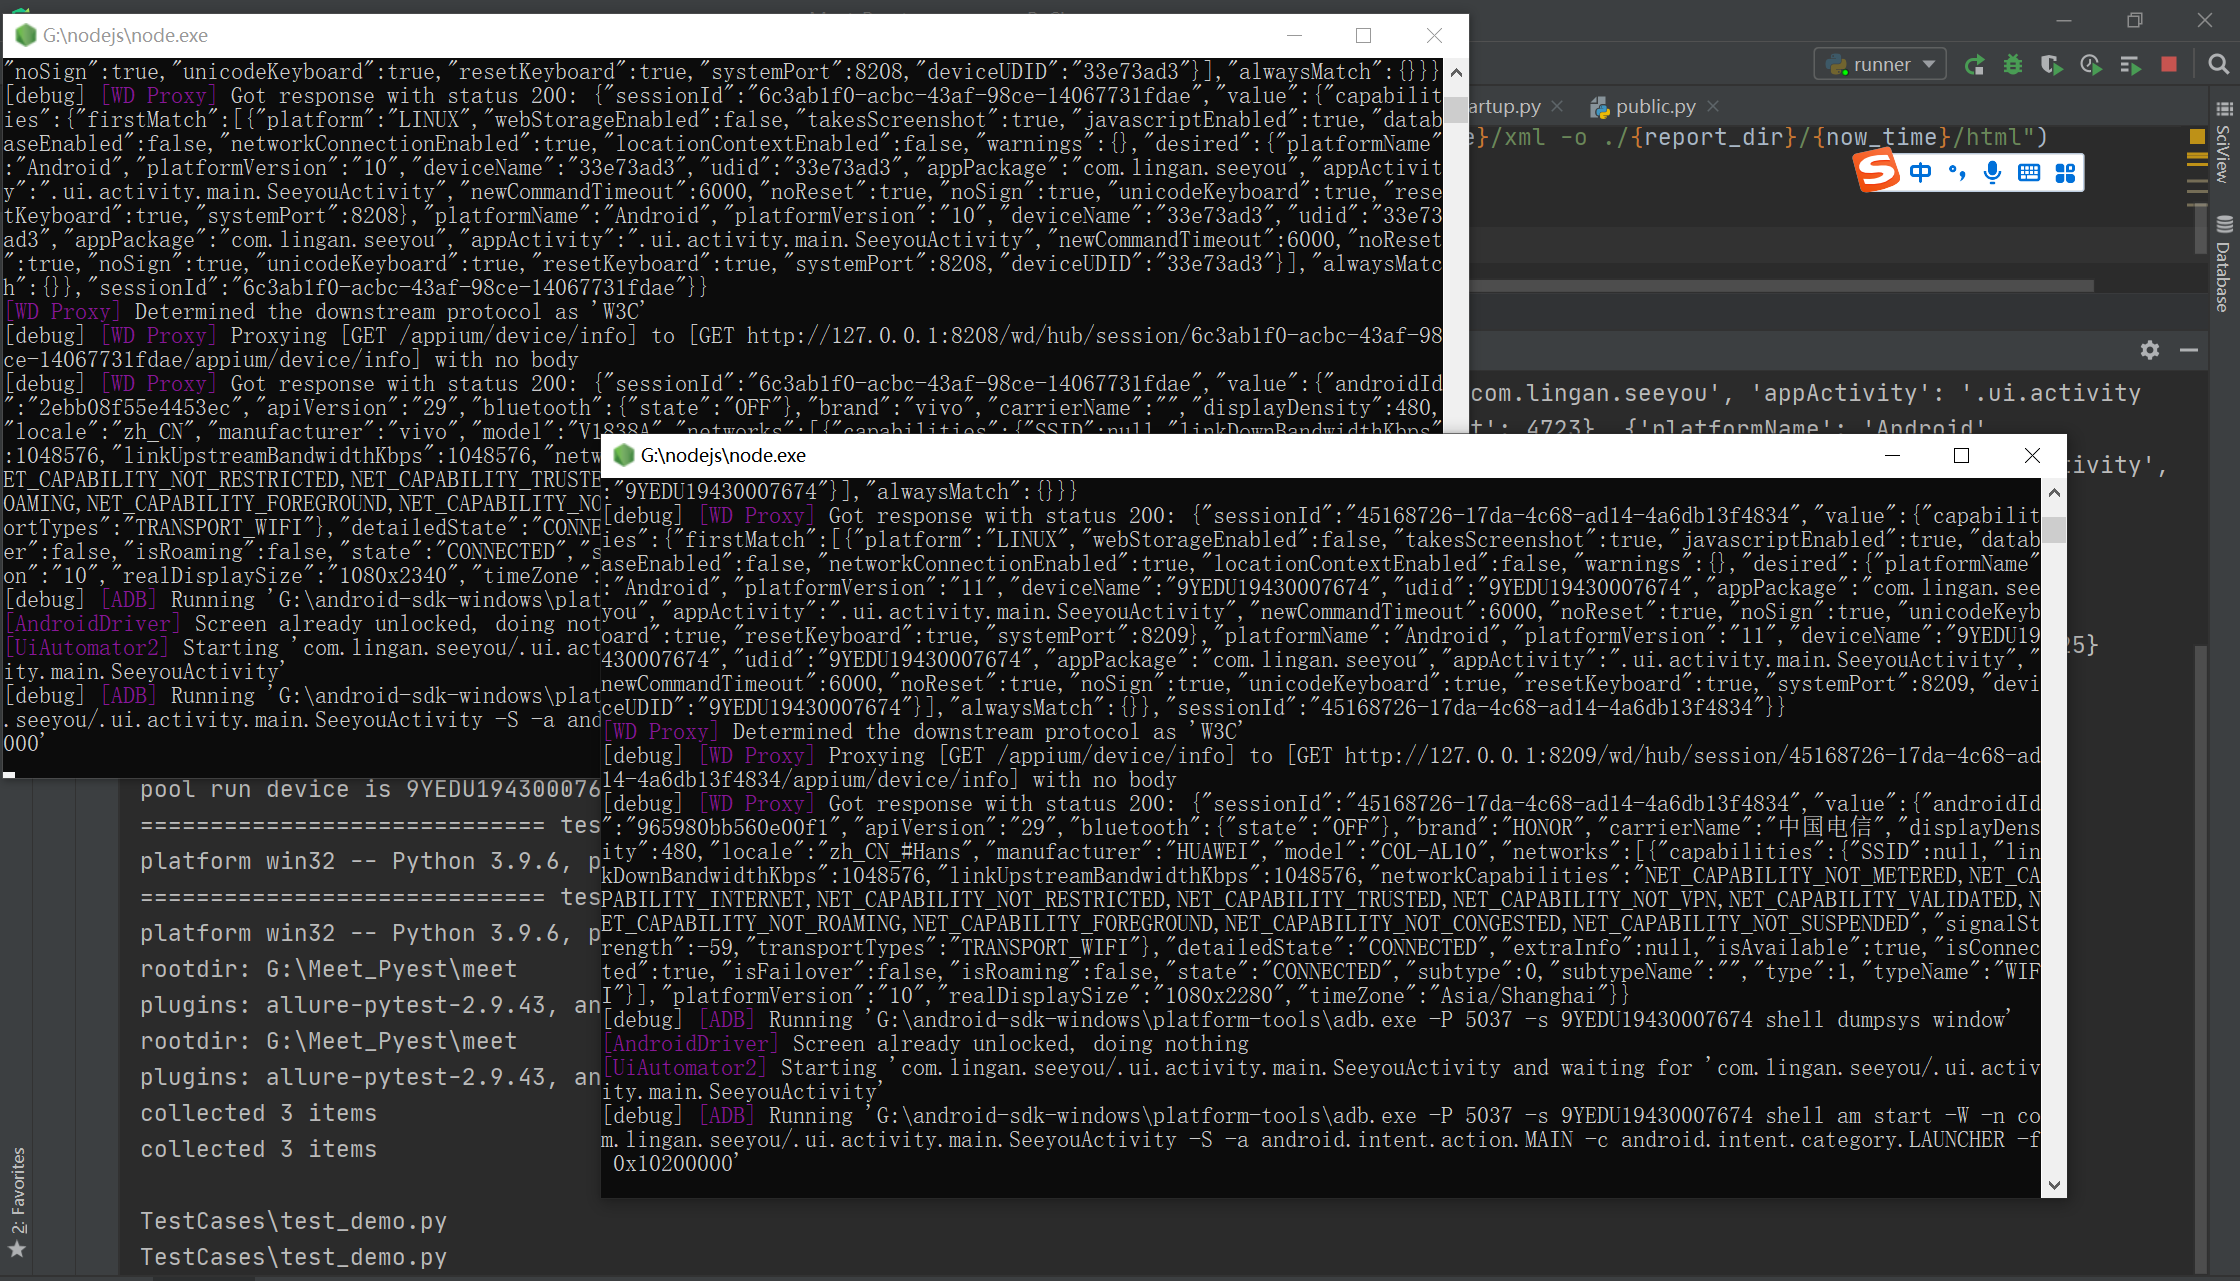Click horizontal scrollbar of the editor
Screen dimensions: 2240x1281
point(1780,286)
